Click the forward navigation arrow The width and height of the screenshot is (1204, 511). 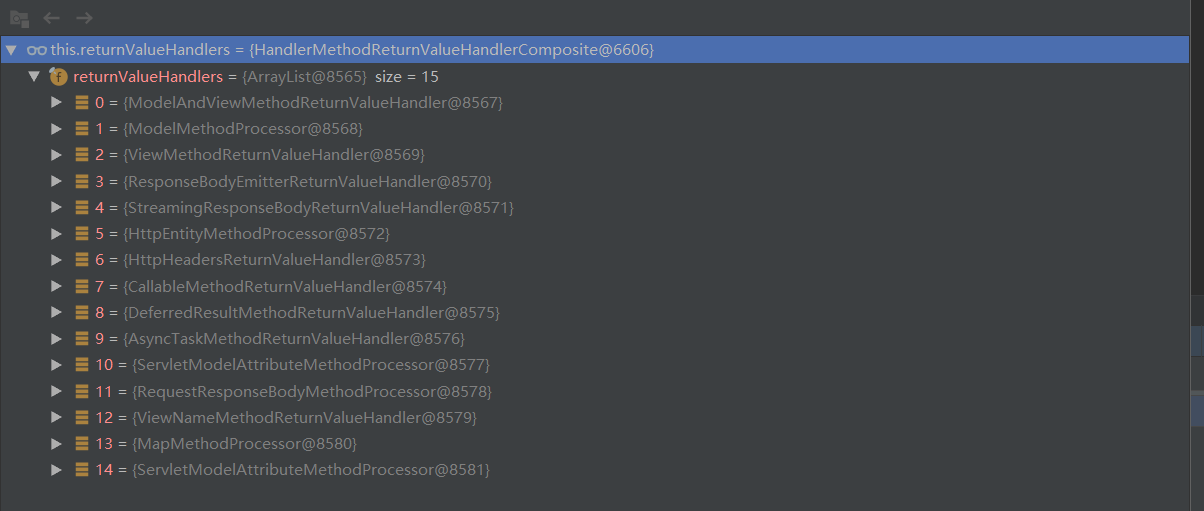pyautogui.click(x=84, y=18)
